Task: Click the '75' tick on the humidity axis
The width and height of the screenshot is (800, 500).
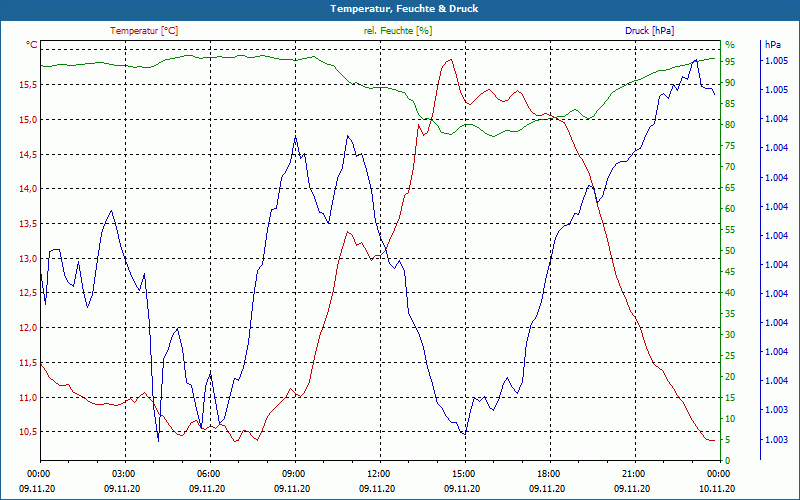Action: (730, 146)
